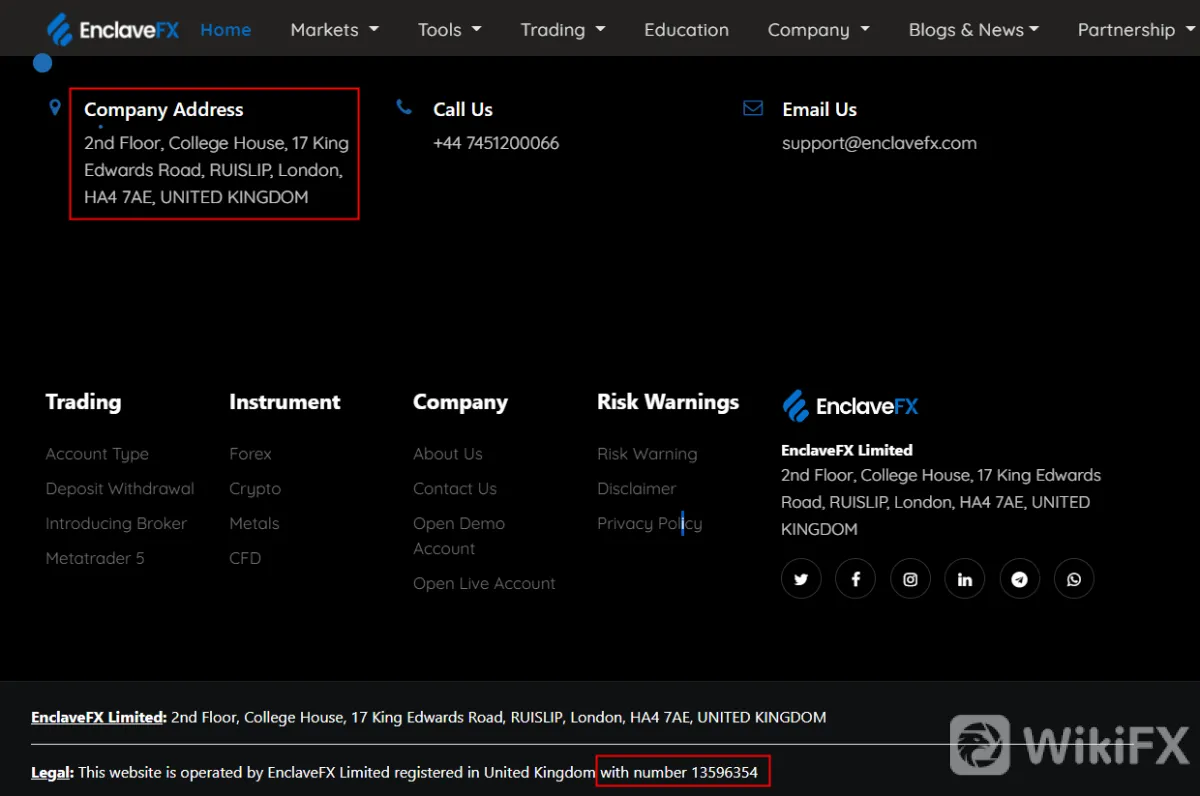1200x796 pixels.
Task: Expand the Company dropdown in navbar
Action: [x=819, y=29]
